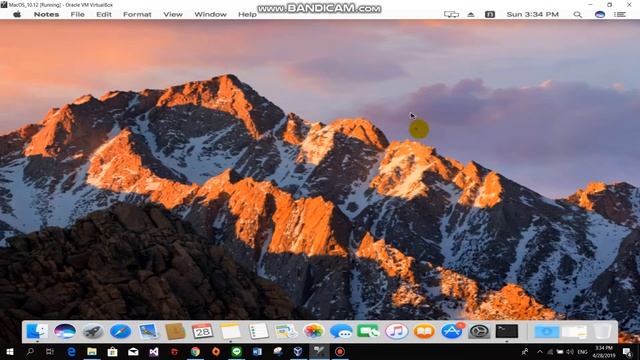640x360 pixels.
Task: Open Launchpad rocket icon in Dock
Action: coord(93,331)
